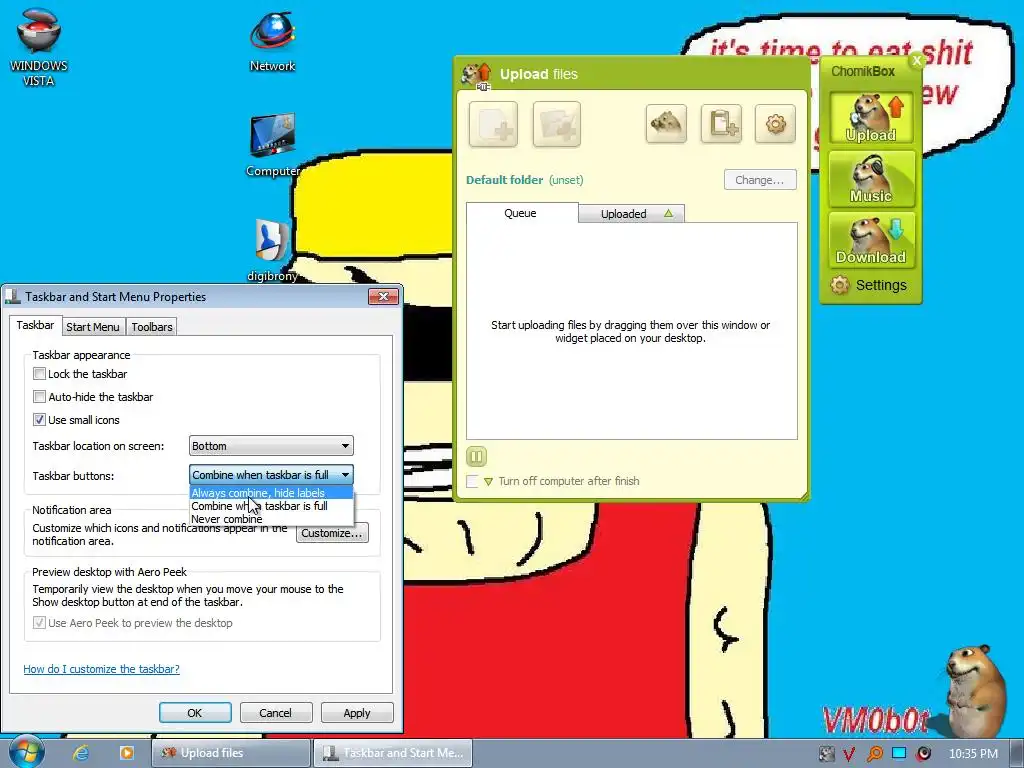The height and width of the screenshot is (768, 1024).
Task: Close the ChomikBox widget with the X
Action: click(x=916, y=61)
